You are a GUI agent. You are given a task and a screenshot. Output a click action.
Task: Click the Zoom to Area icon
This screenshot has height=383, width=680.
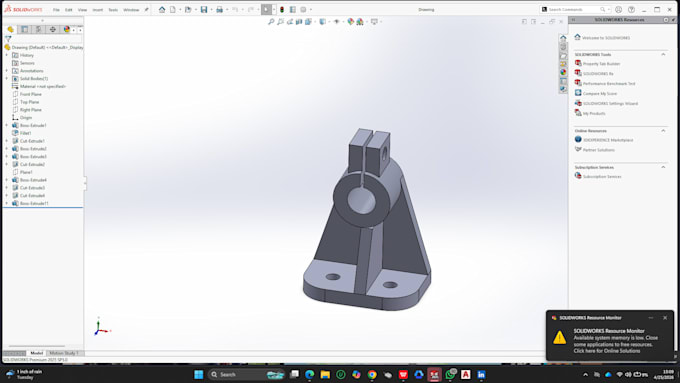[x=280, y=22]
